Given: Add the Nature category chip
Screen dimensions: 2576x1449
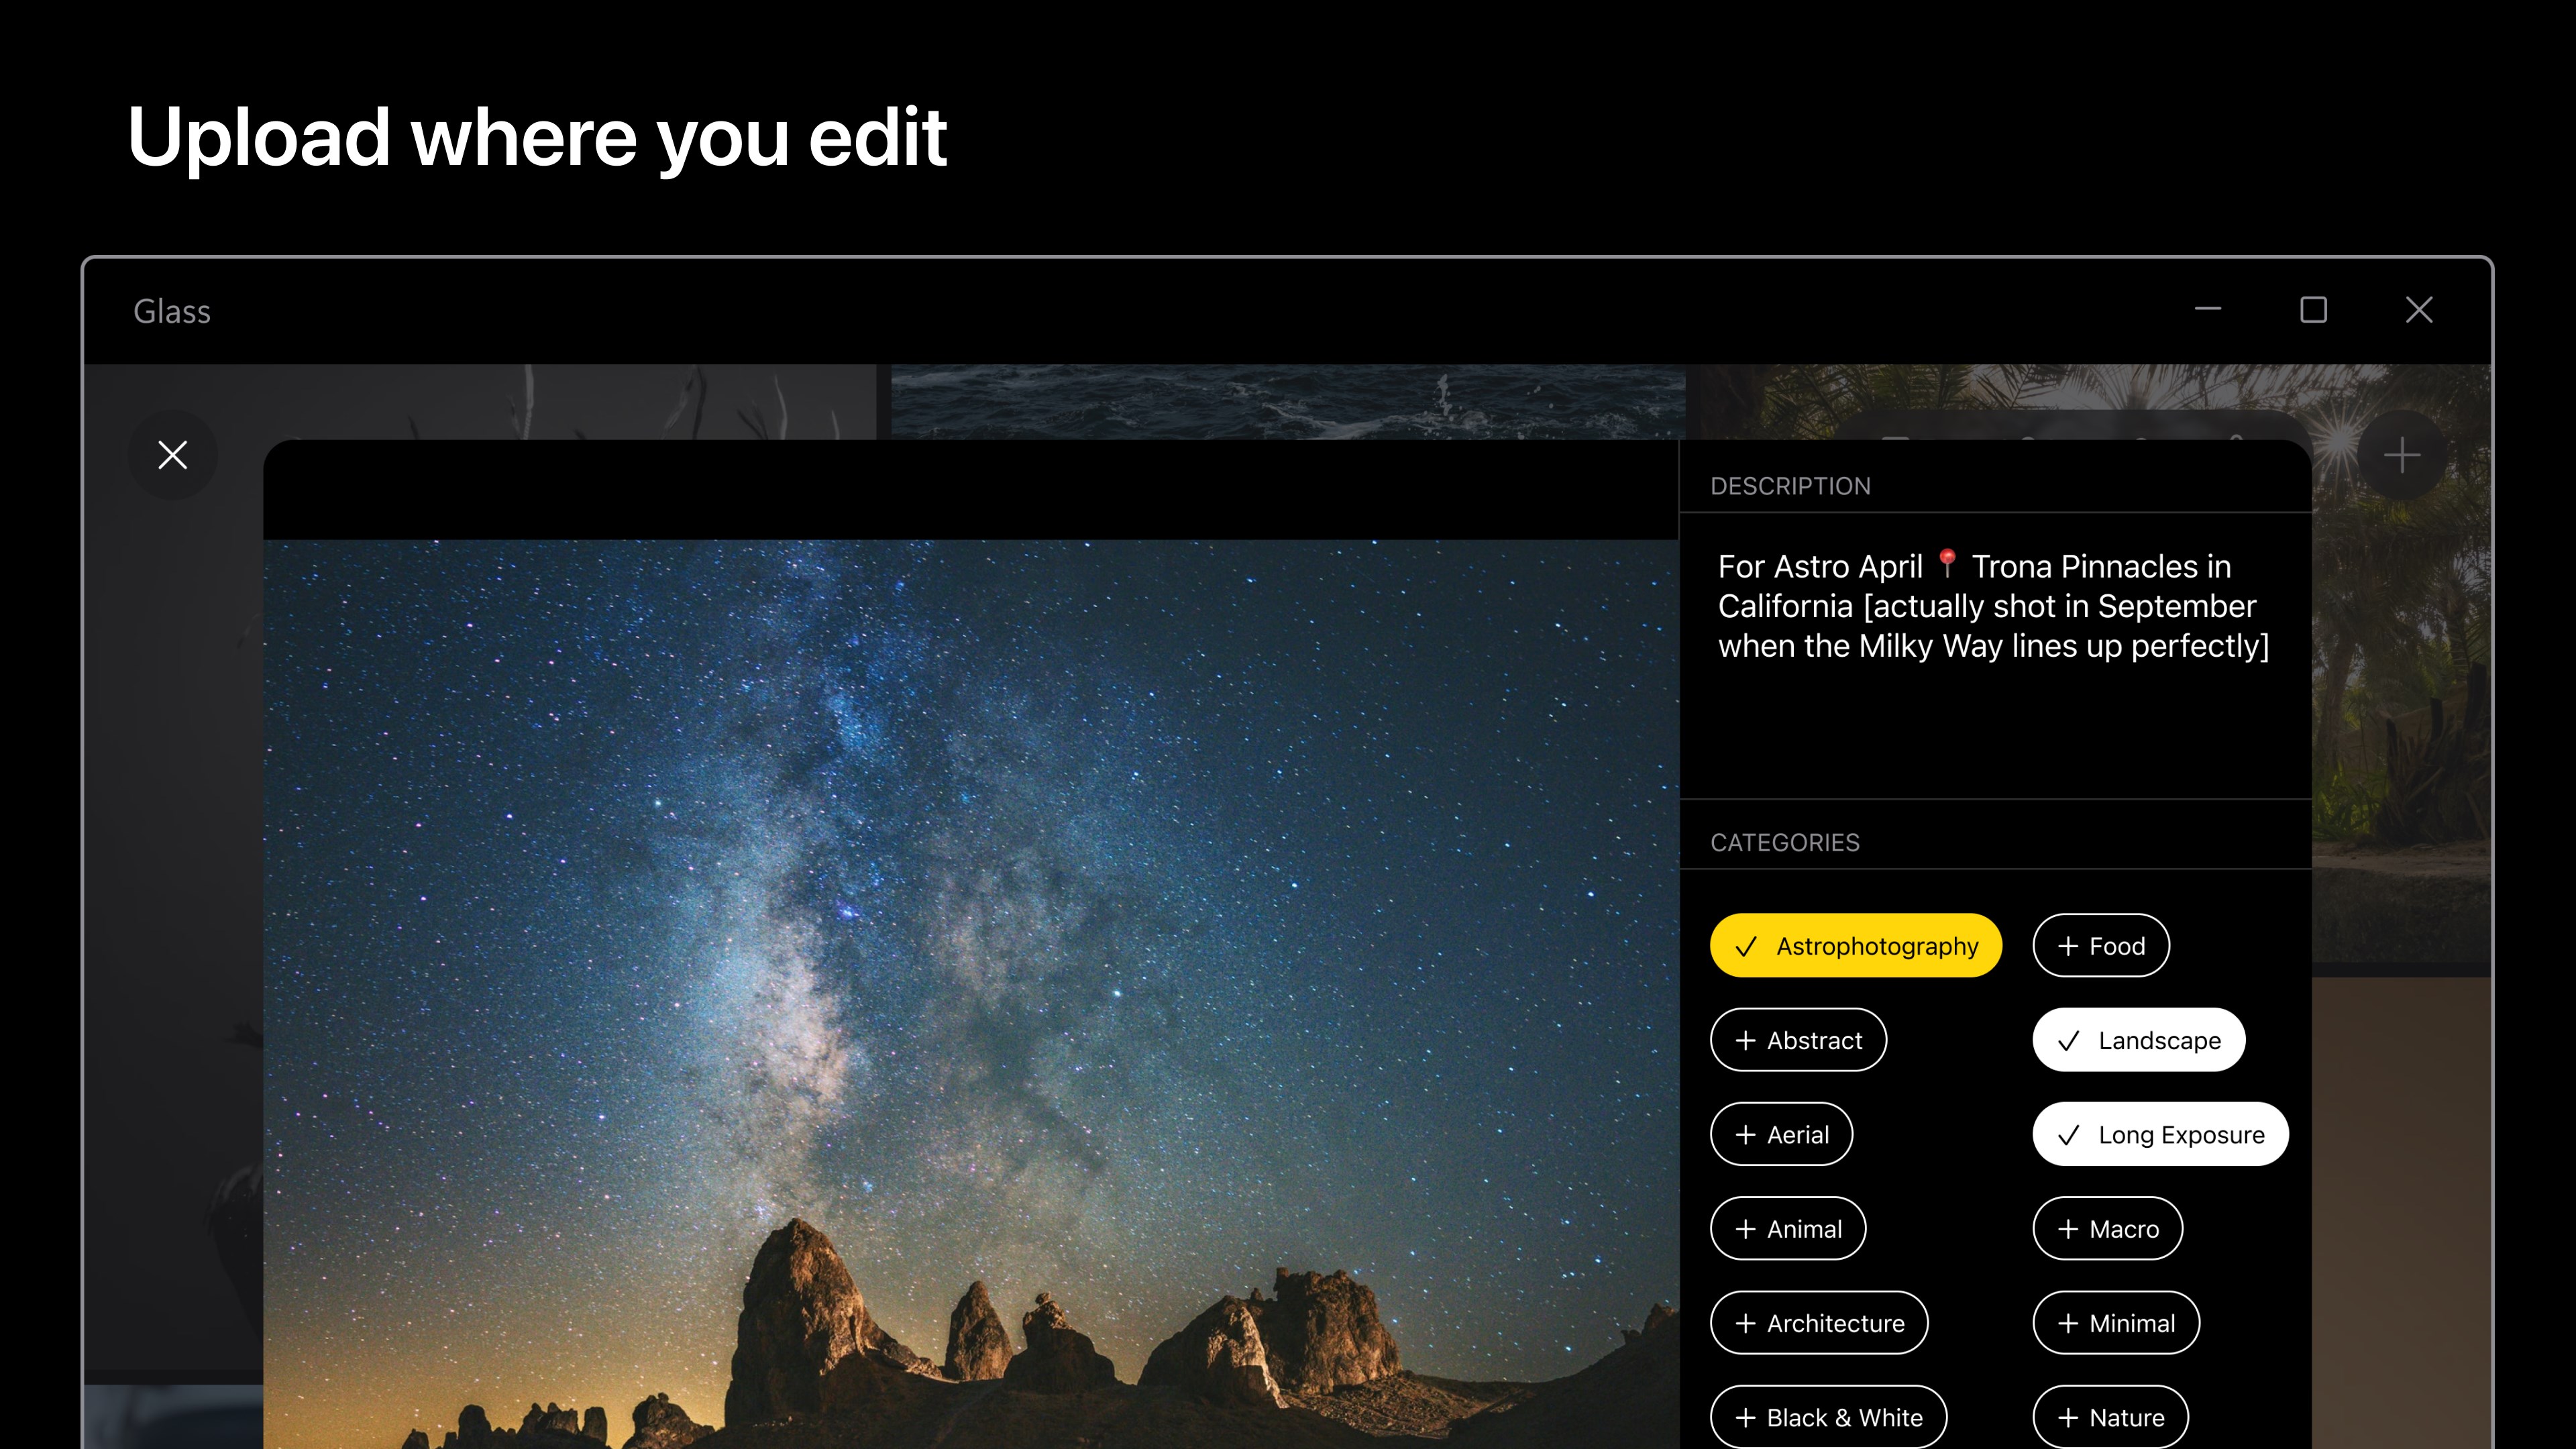Looking at the screenshot, I should point(2110,1417).
